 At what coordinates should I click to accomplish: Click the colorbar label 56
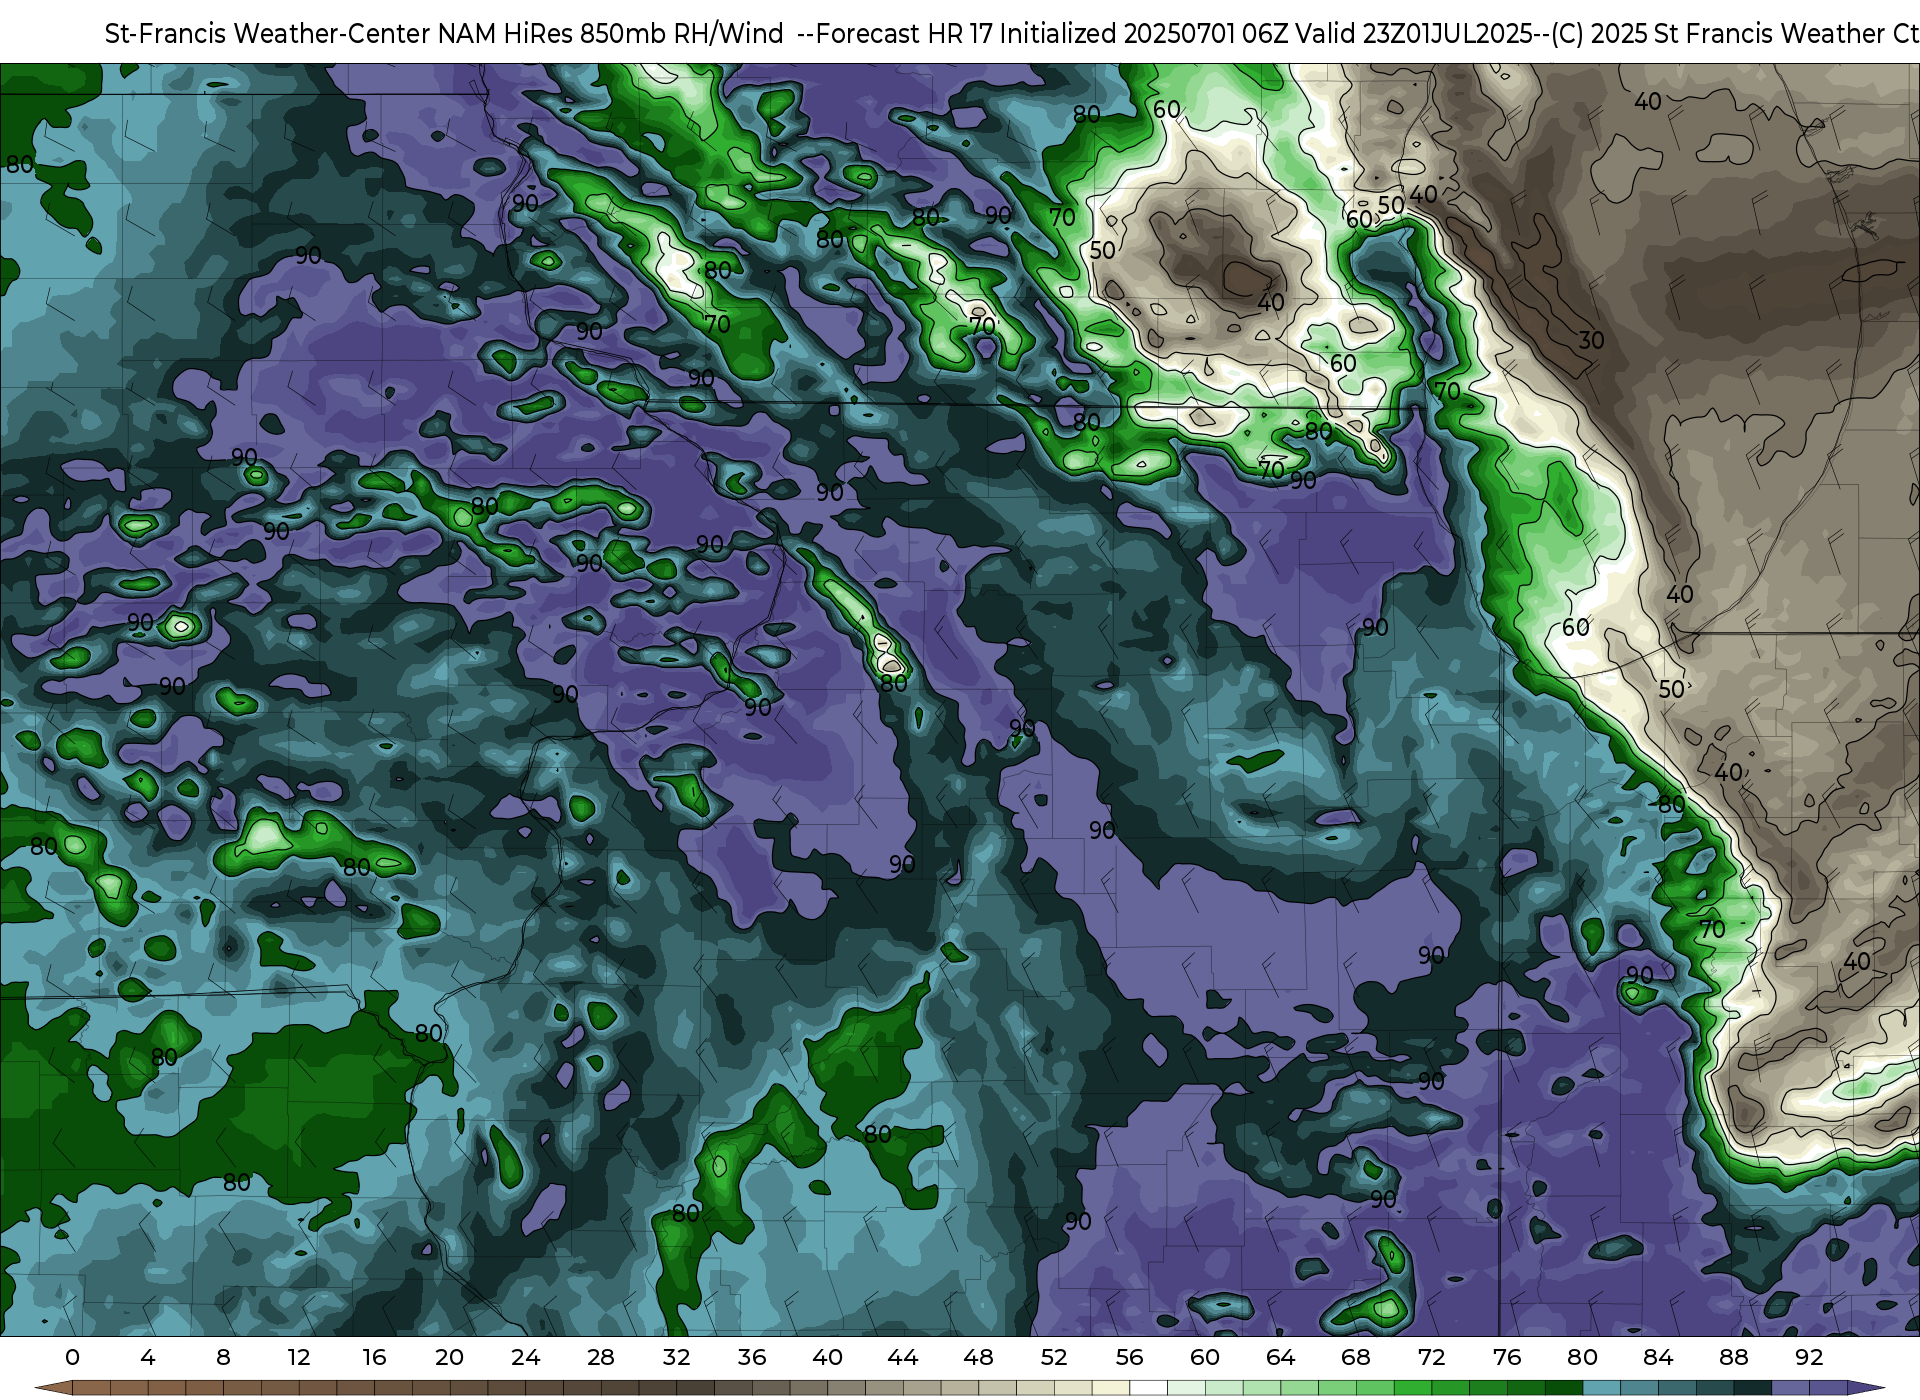(1130, 1357)
